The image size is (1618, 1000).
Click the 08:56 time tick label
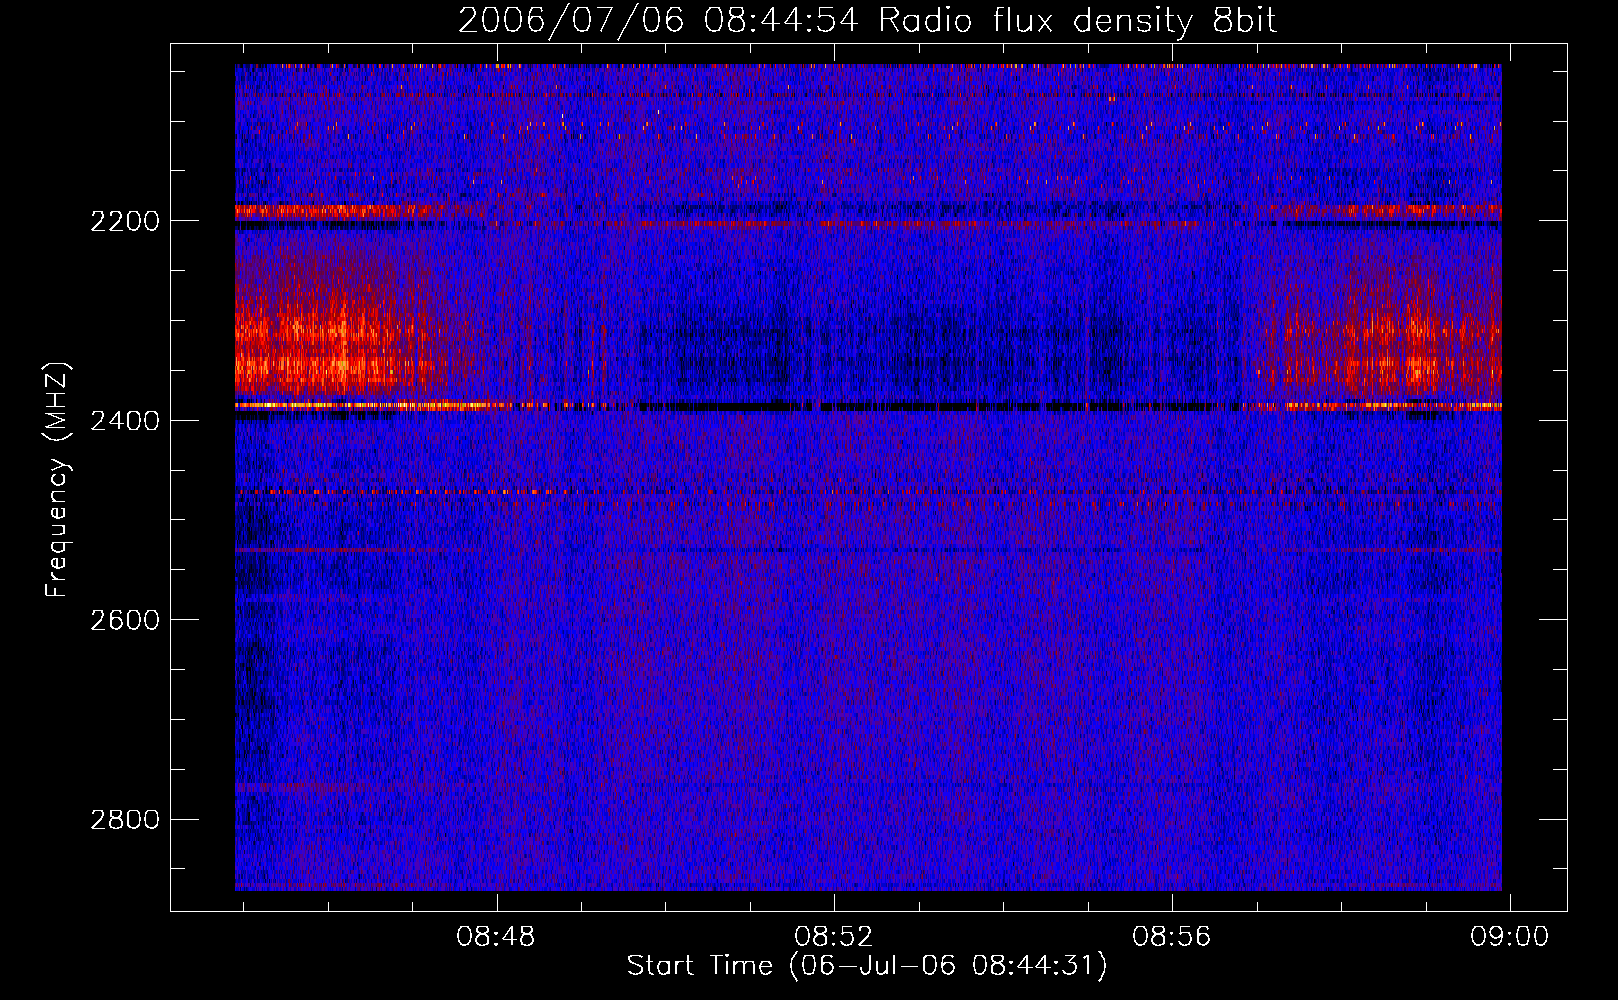pos(1172,937)
